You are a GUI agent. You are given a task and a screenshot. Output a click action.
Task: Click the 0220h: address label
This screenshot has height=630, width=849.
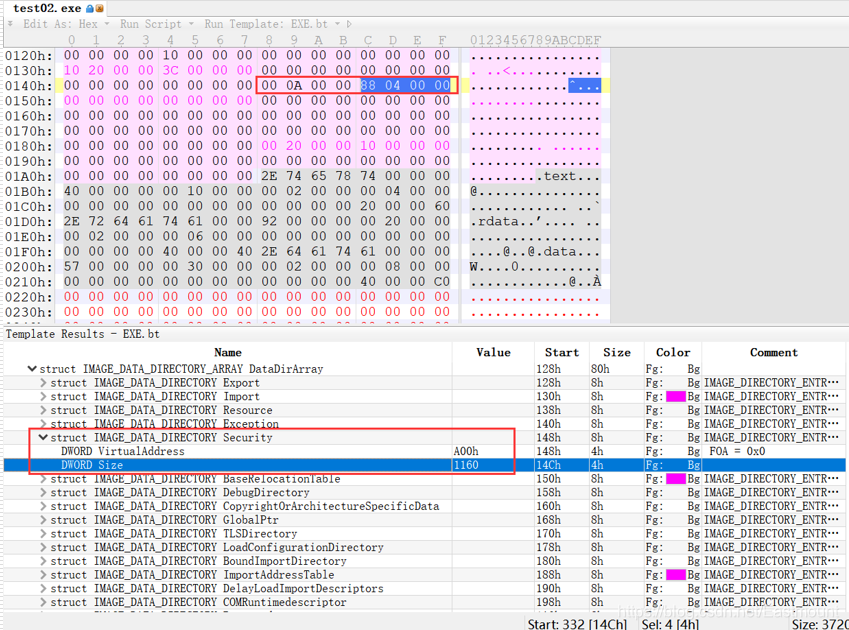[29, 297]
